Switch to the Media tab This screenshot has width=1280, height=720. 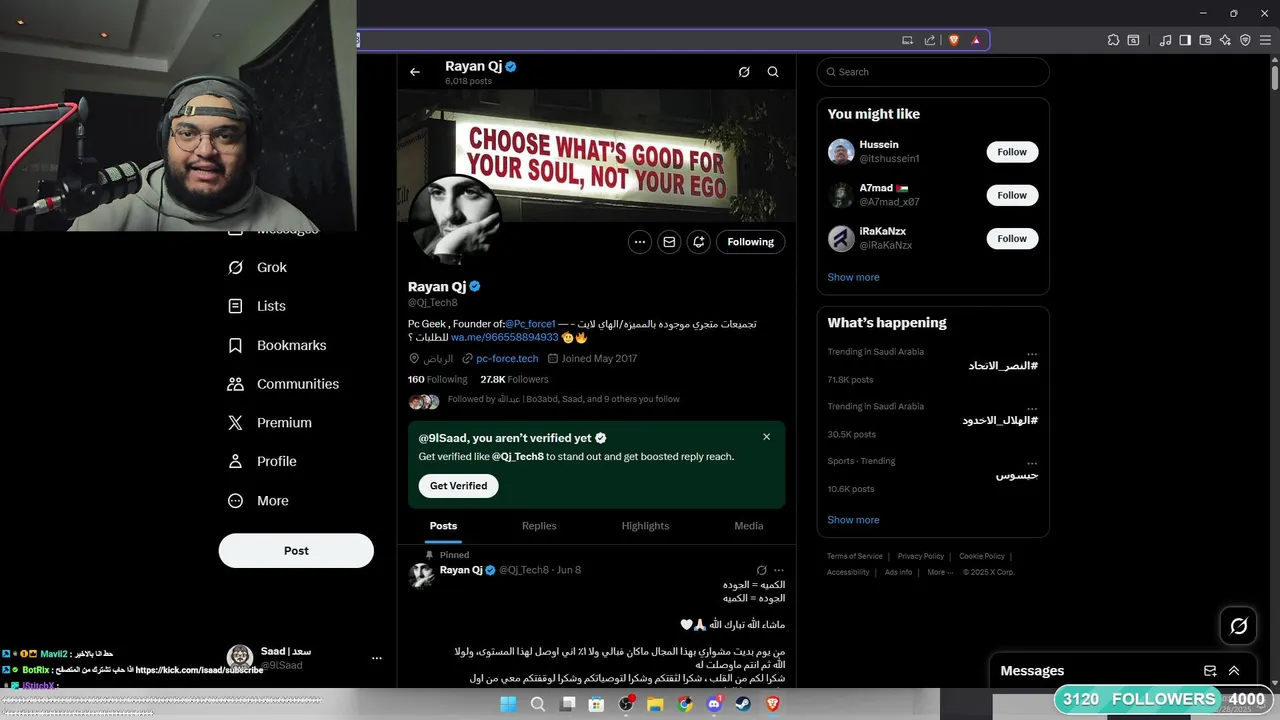749,526
